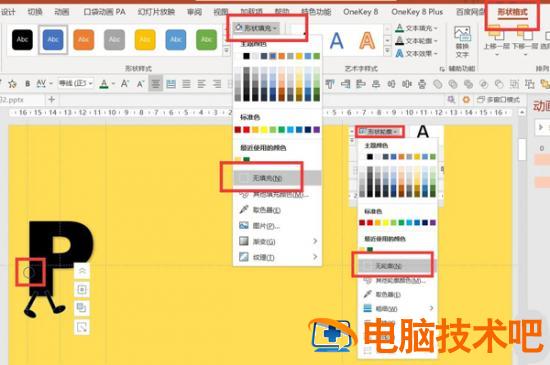The width and height of the screenshot is (550, 365).
Task: Click the magnifier icon beside 多窗口模式
Action: (451, 100)
